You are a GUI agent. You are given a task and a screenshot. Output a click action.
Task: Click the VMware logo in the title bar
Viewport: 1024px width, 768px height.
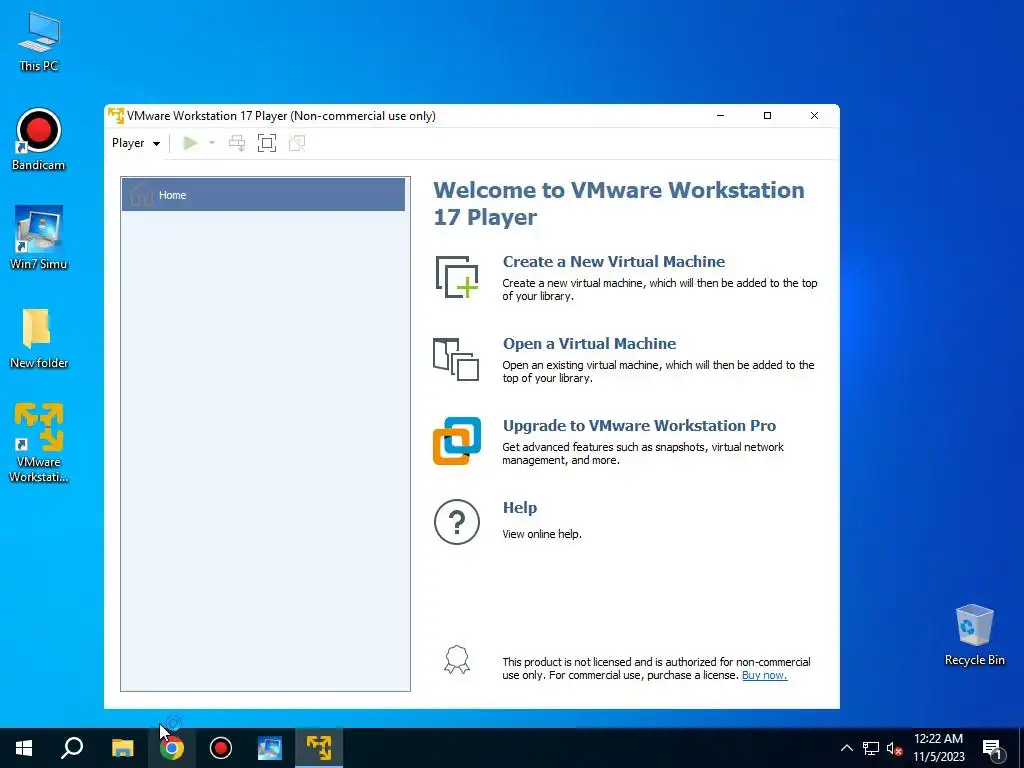pos(116,116)
